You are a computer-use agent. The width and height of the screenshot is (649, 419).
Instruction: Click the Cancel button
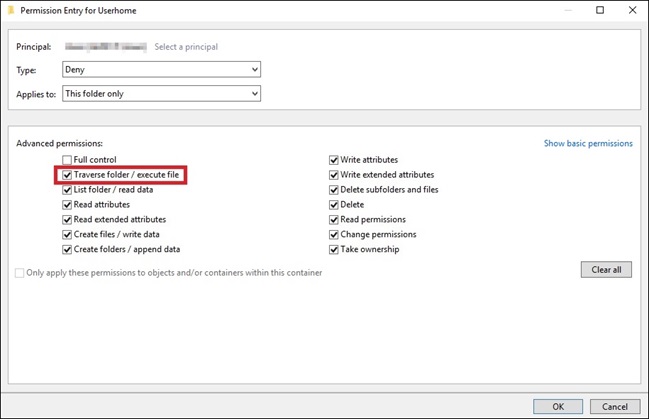(x=615, y=407)
